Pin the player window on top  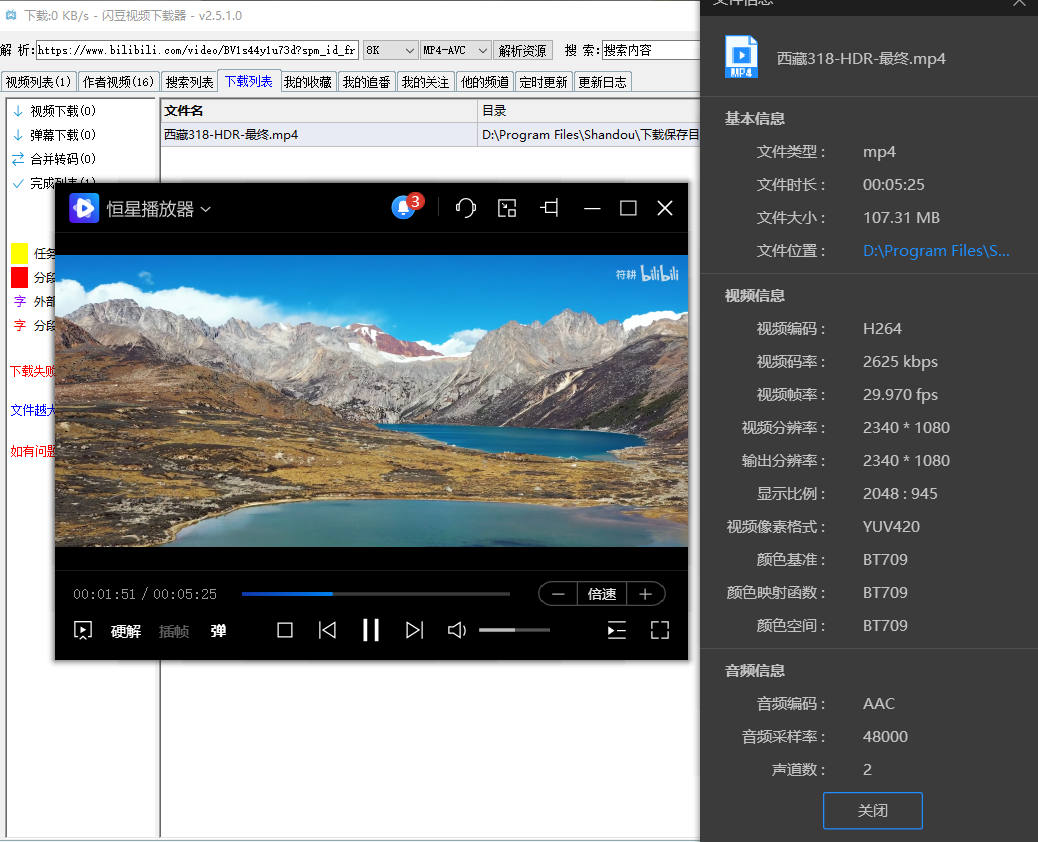[x=549, y=208]
